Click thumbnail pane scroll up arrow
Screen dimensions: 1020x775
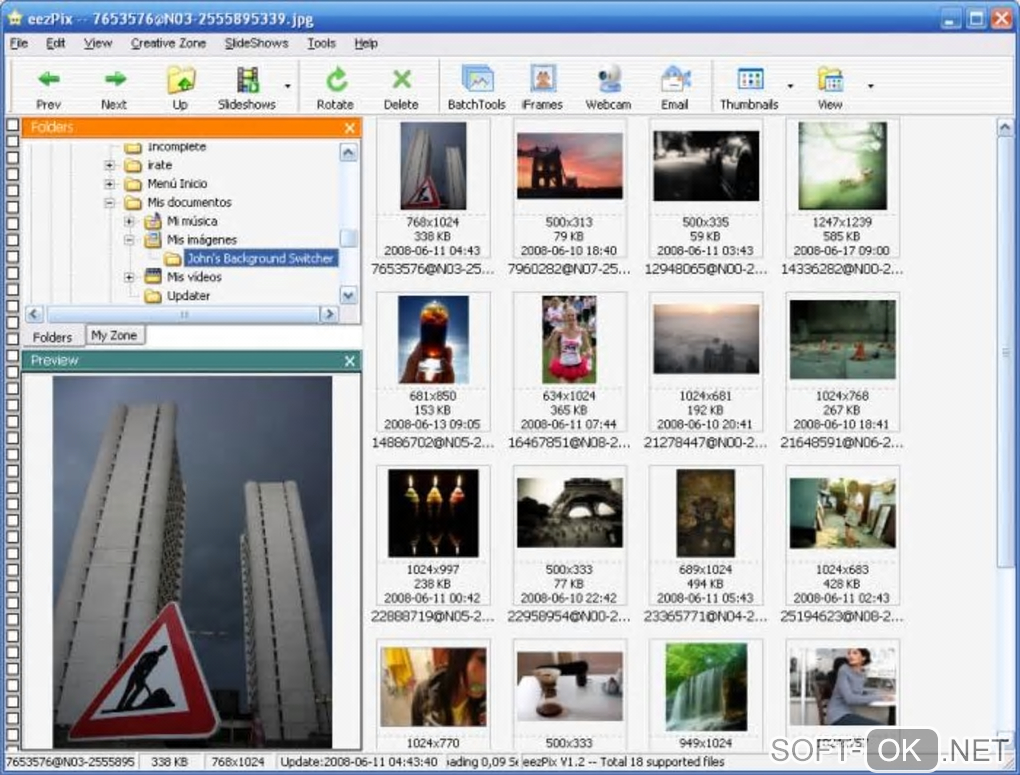click(1004, 128)
